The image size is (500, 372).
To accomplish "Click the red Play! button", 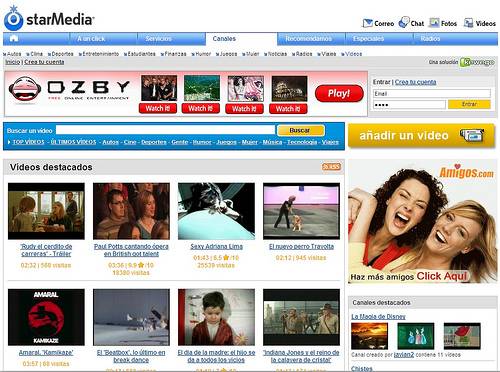I will point(339,93).
